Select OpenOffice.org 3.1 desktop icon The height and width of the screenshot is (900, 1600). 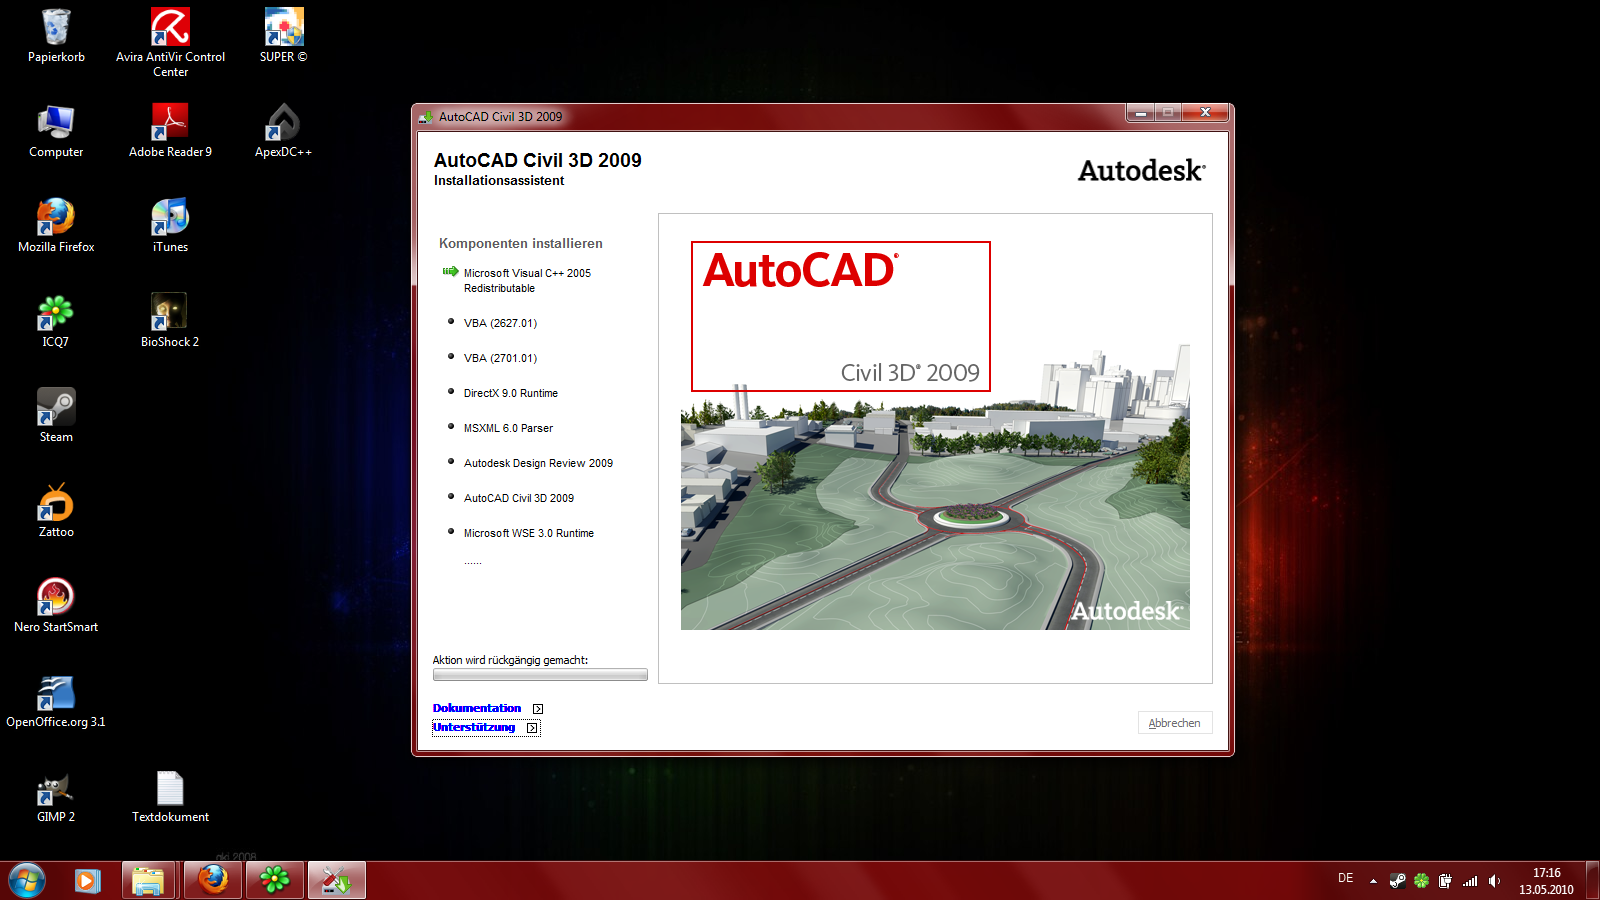[56, 701]
